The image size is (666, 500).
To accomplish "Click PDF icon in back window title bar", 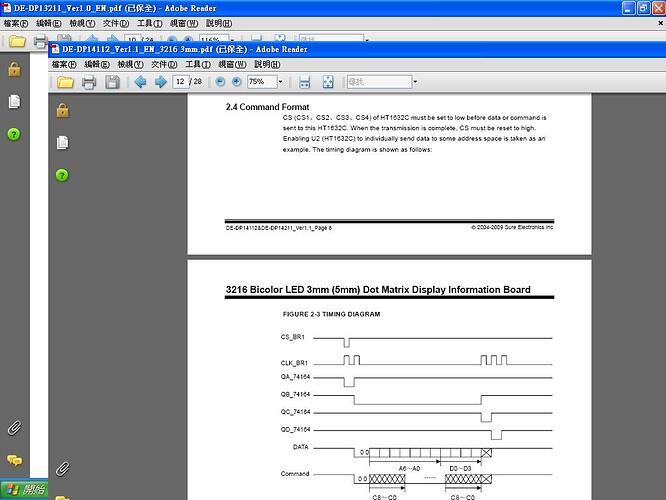I will click(x=7, y=8).
